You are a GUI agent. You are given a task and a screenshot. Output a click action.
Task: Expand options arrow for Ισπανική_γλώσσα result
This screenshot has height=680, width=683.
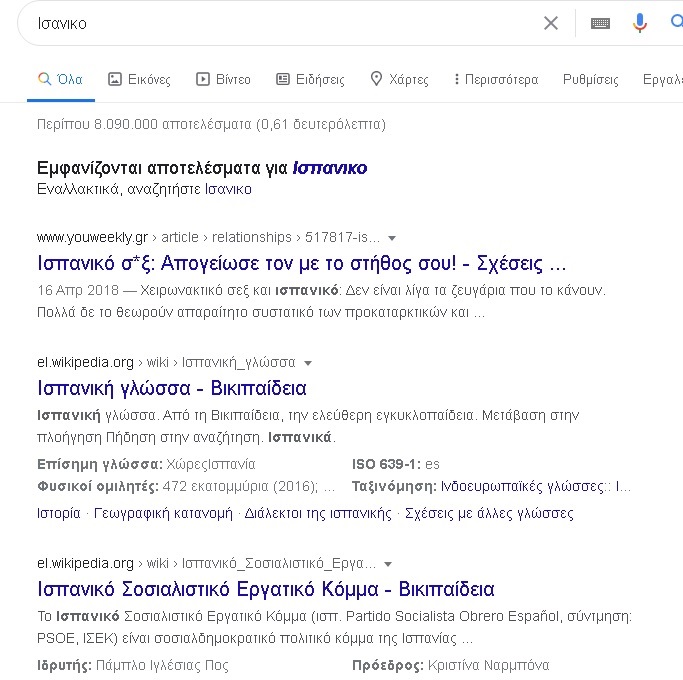coord(308,363)
